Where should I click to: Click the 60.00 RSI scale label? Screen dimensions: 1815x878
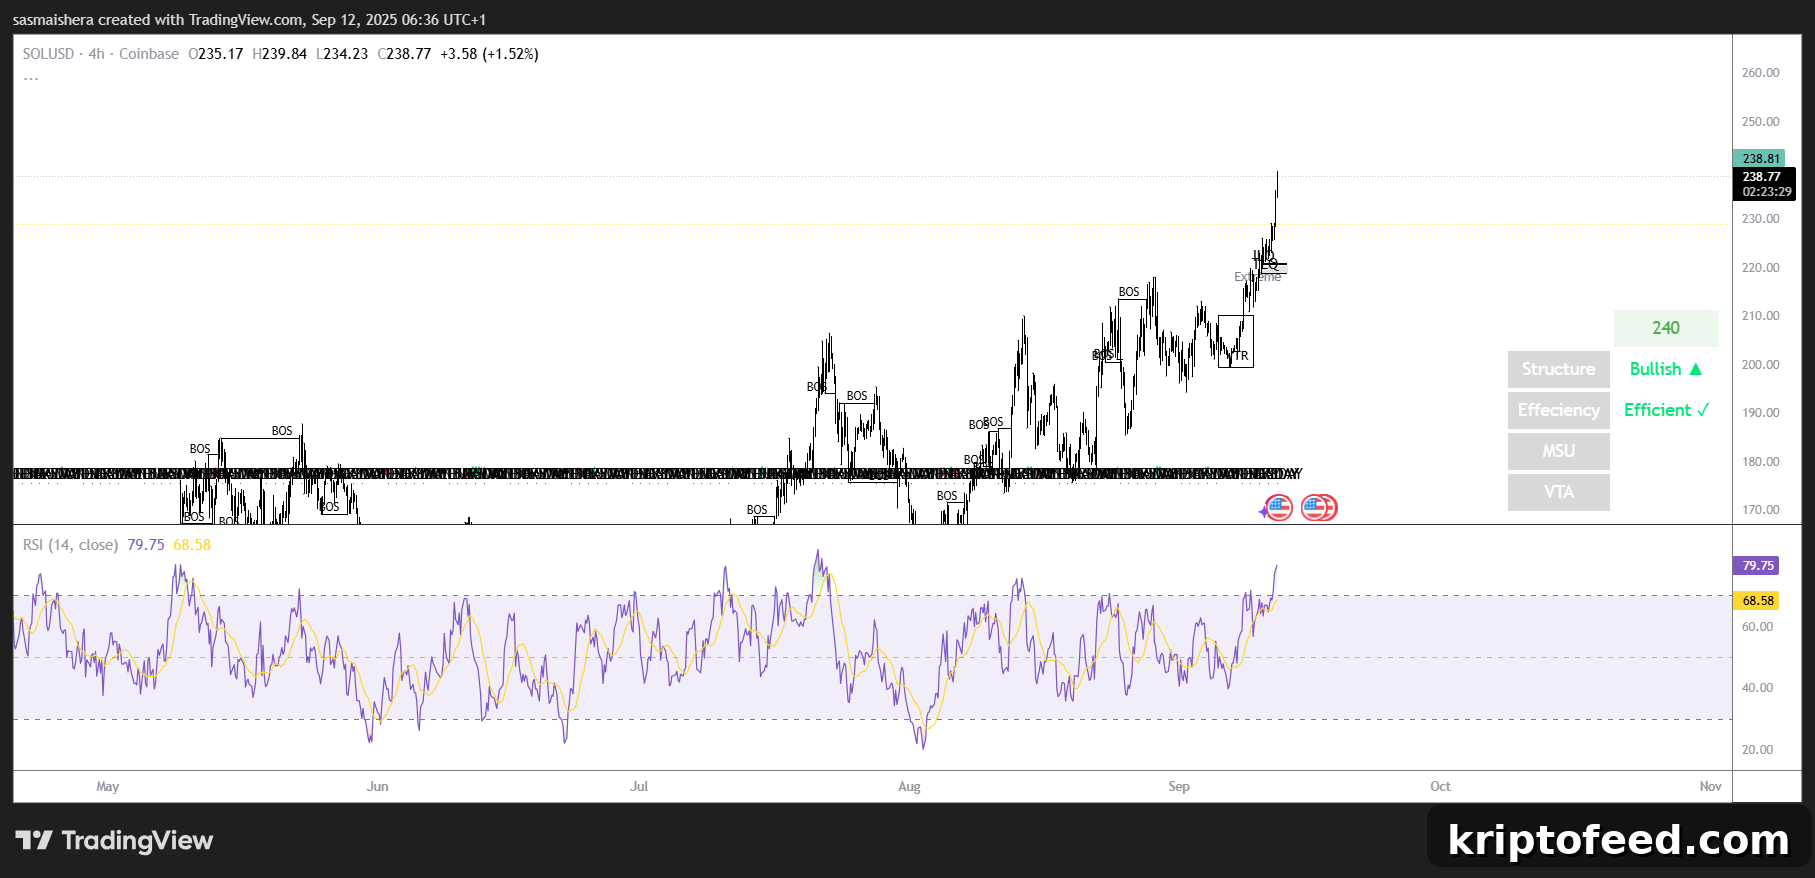[1757, 627]
